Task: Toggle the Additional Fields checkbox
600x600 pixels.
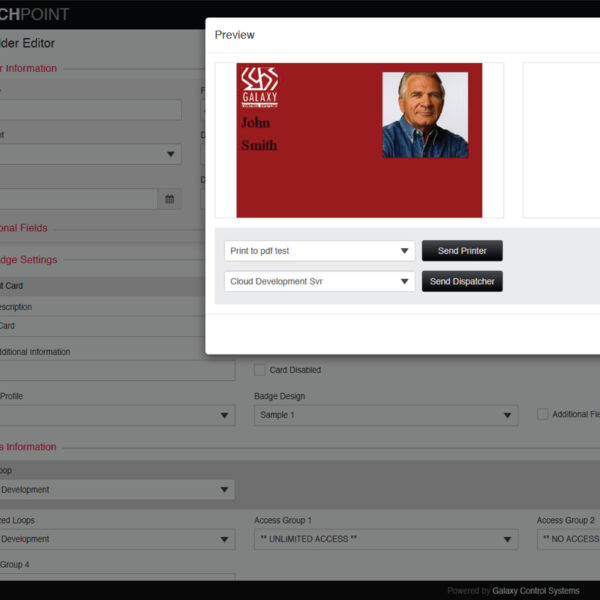Action: pos(543,414)
